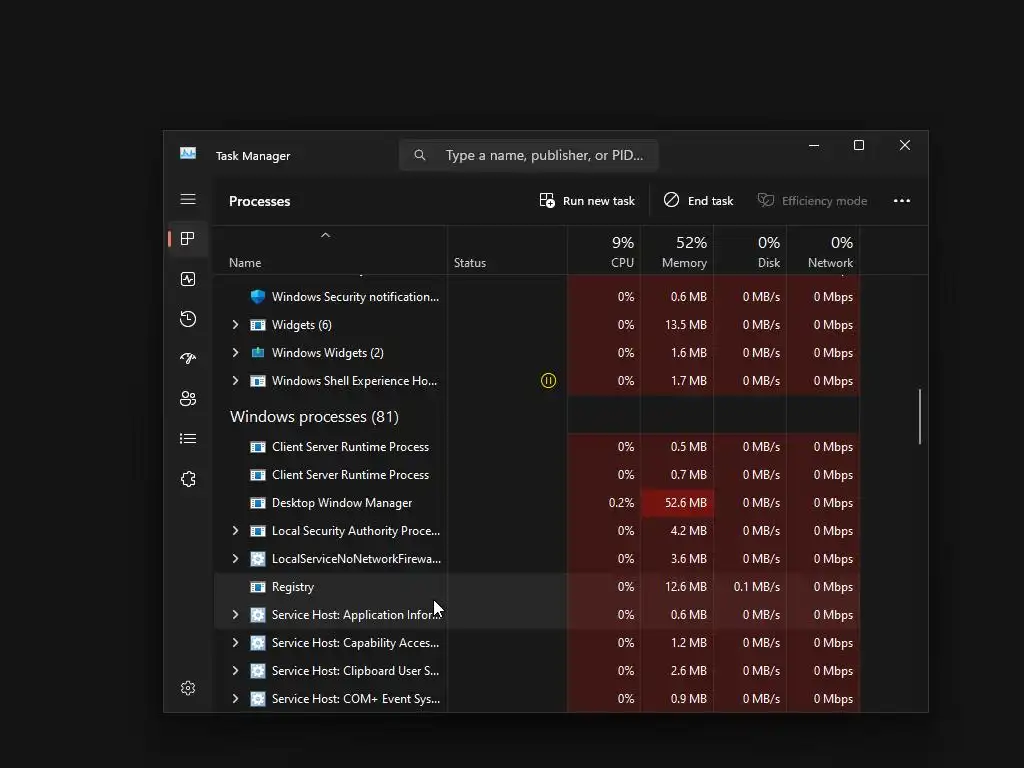Open the Startup apps sidebar page
1024x768 pixels.
188,359
